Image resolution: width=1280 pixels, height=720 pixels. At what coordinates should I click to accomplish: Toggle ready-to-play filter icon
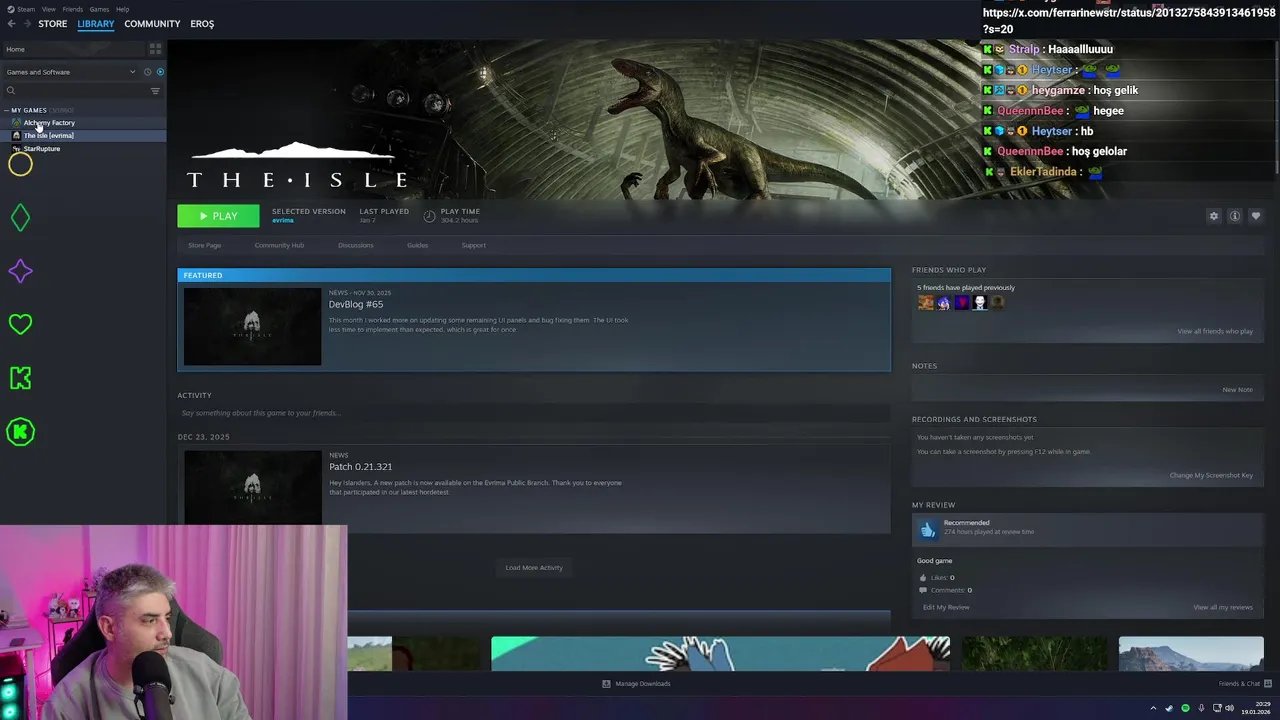click(160, 72)
